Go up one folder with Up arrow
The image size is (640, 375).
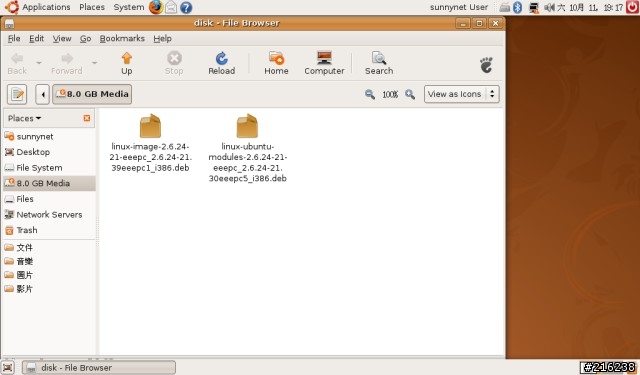(x=127, y=63)
